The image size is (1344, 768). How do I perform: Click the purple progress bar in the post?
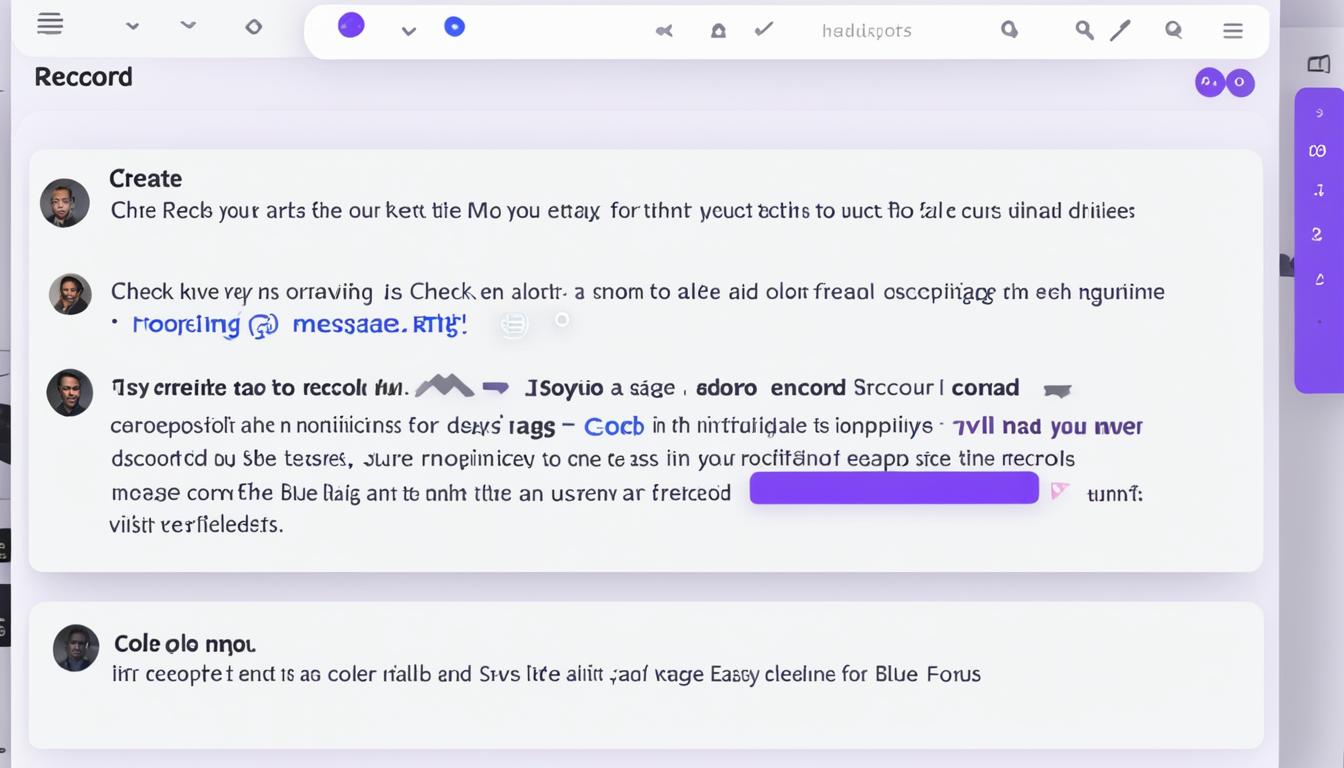tap(893, 487)
